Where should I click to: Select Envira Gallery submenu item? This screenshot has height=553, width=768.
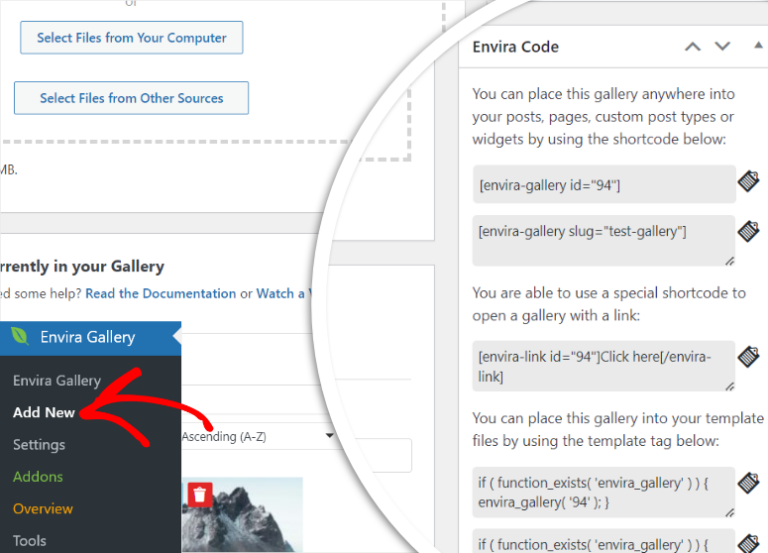pyautogui.click(x=57, y=381)
